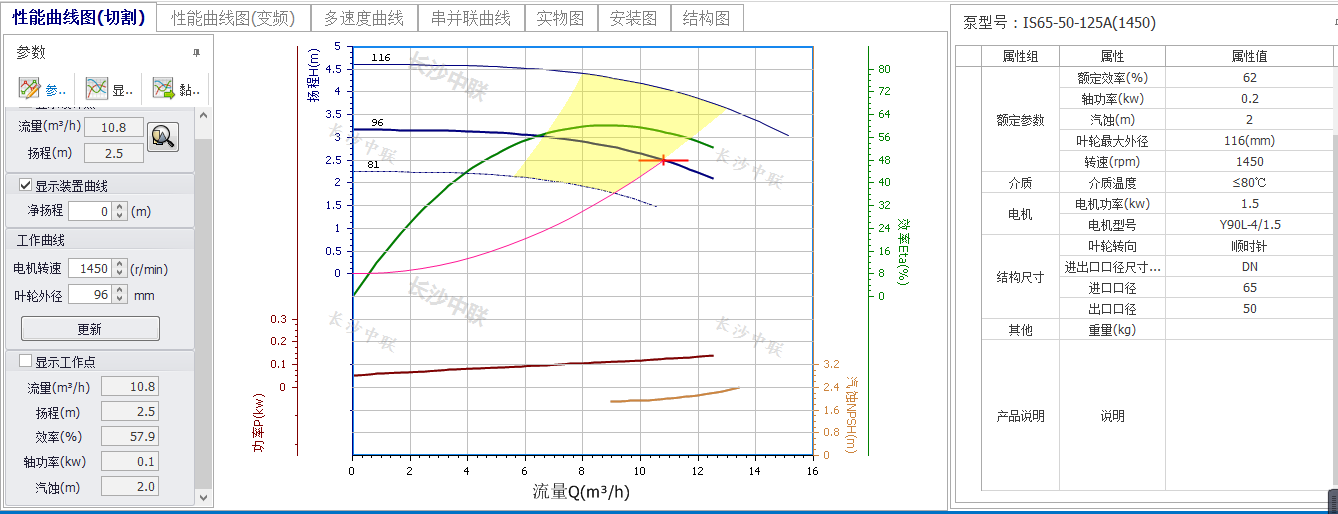Toggle the pin icon of 参数 panel
The height and width of the screenshot is (514, 1338).
click(x=196, y=53)
